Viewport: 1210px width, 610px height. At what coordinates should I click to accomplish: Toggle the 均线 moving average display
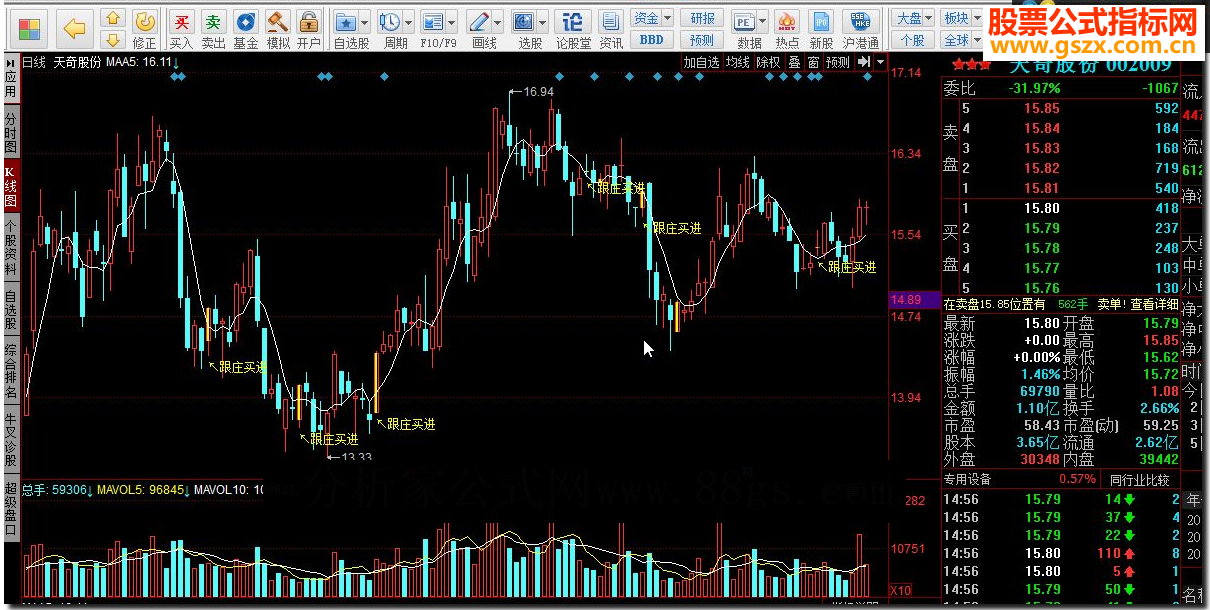(738, 62)
